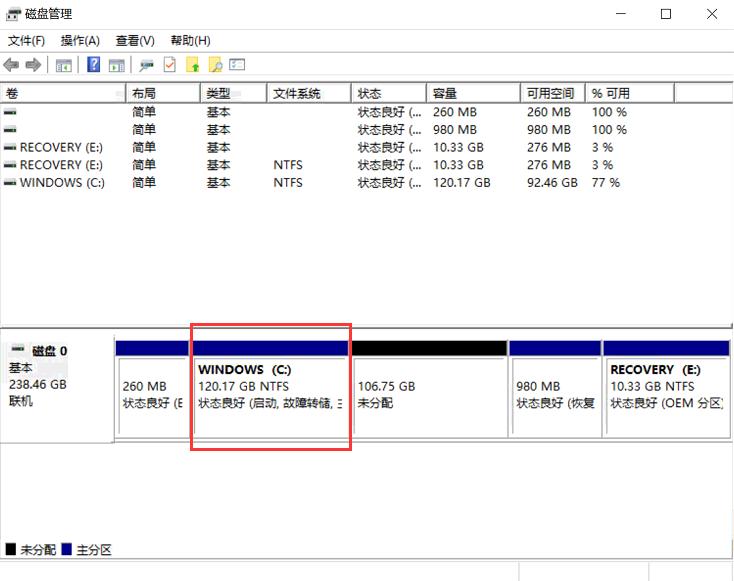Sort by the 文件系统 column header

309,93
